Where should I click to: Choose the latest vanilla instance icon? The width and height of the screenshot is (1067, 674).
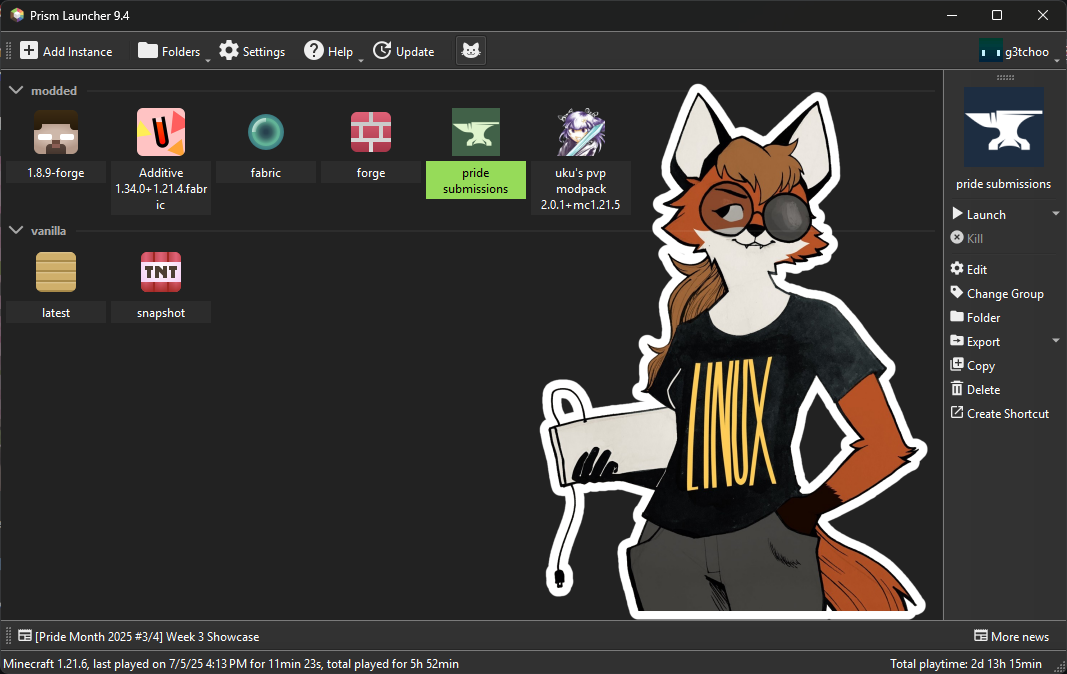pos(56,272)
